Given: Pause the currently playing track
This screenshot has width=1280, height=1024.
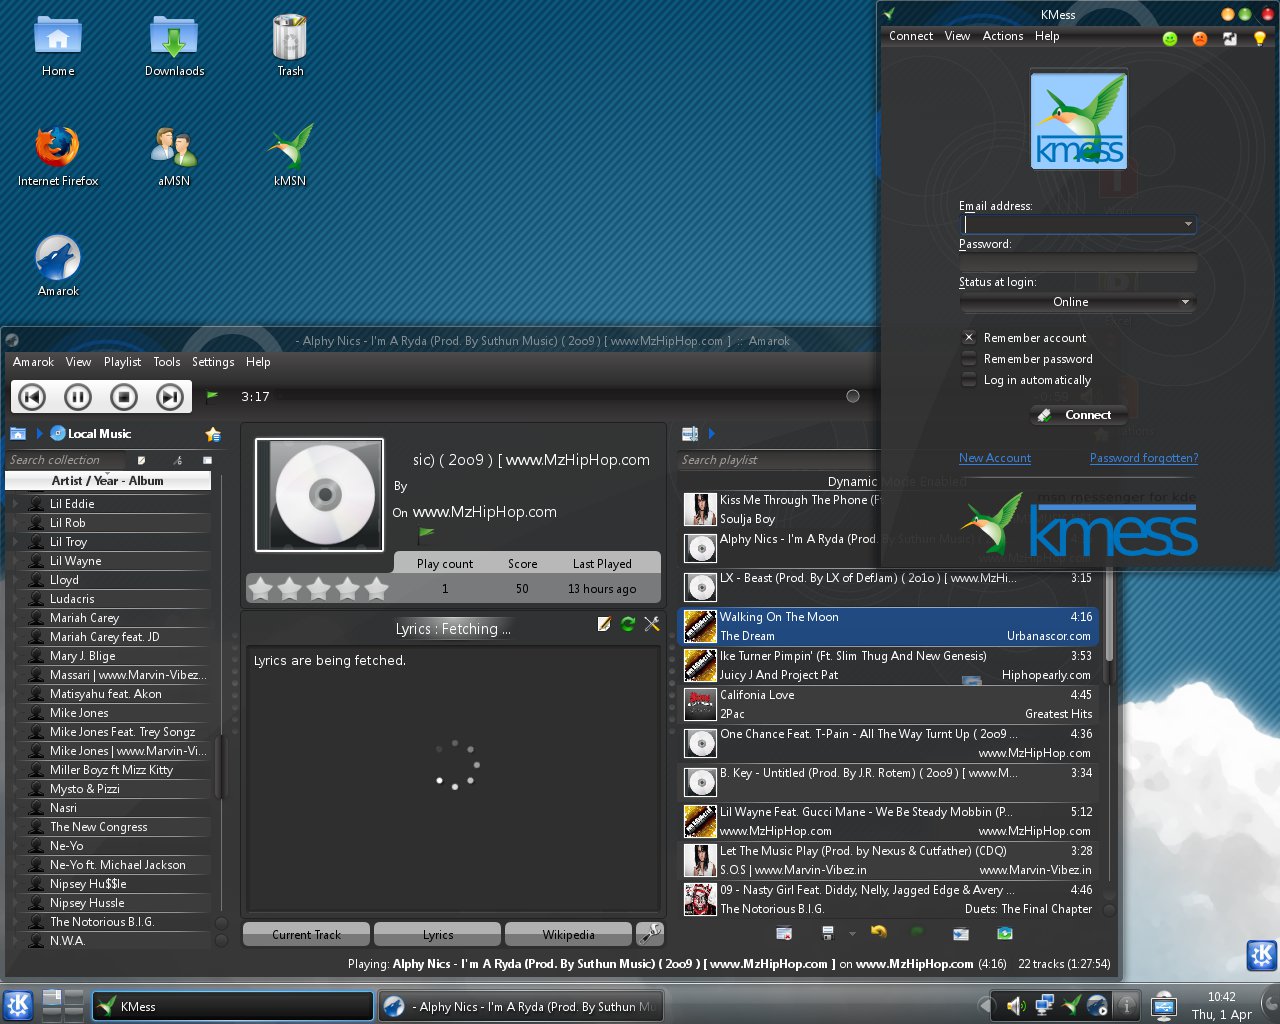Looking at the screenshot, I should 78,397.
